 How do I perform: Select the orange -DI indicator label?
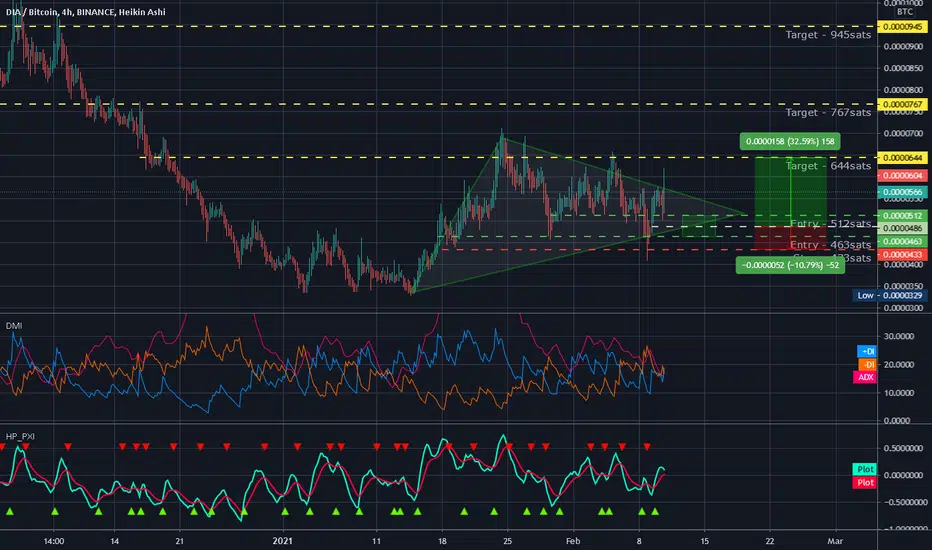867,364
